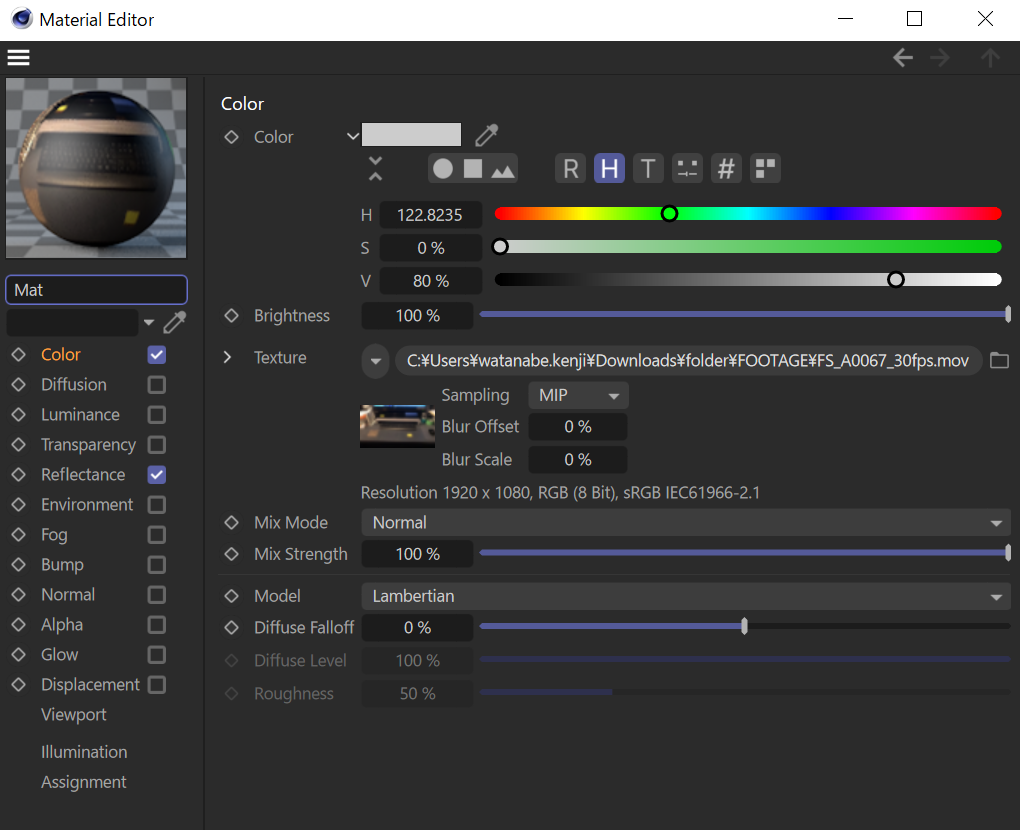Enable the Diffusion channel checkbox
The image size is (1020, 830).
coord(157,385)
